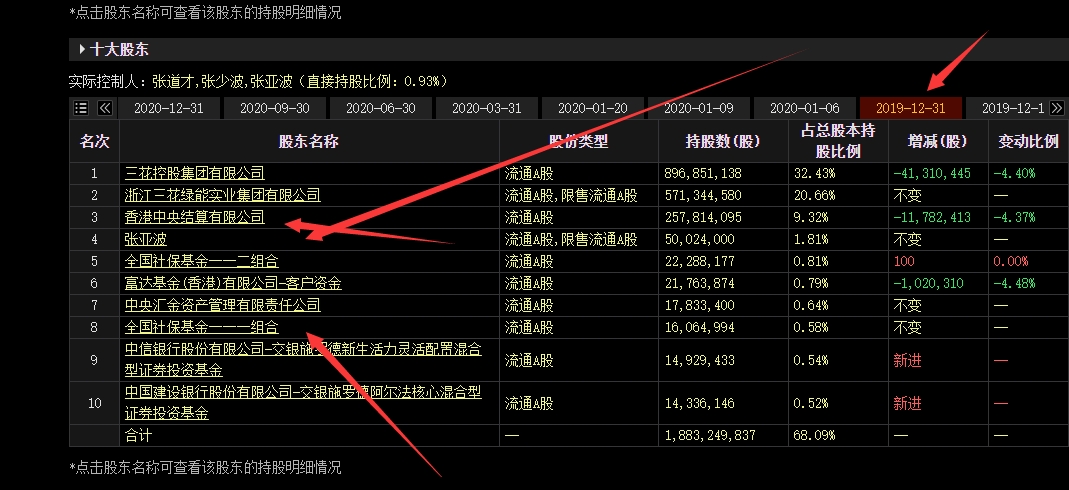Image resolution: width=1069 pixels, height=490 pixels.
Task: Select the 2020-09-30 date tab
Action: point(275,108)
